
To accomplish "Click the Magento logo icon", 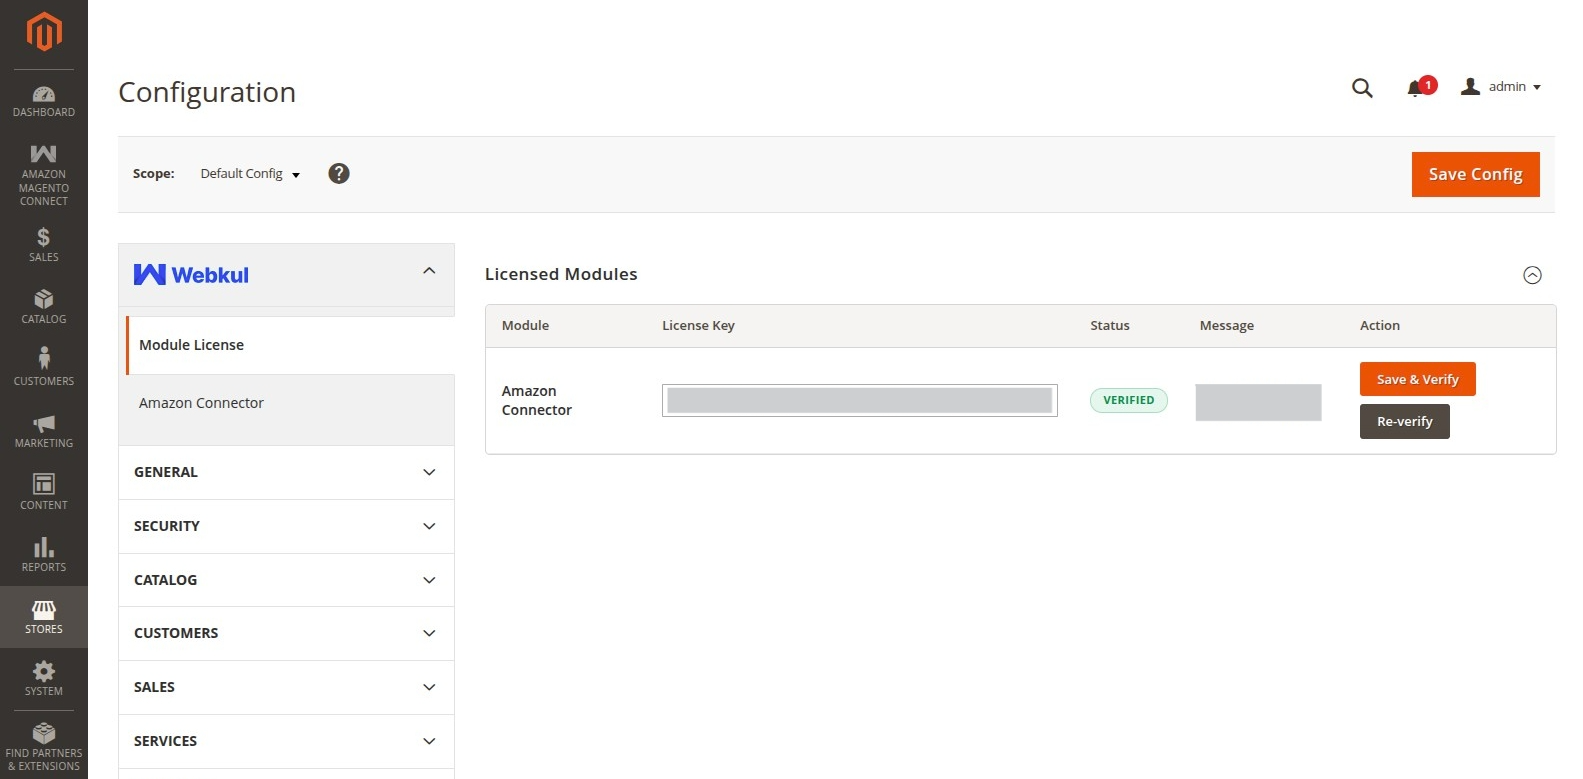I will [x=44, y=32].
